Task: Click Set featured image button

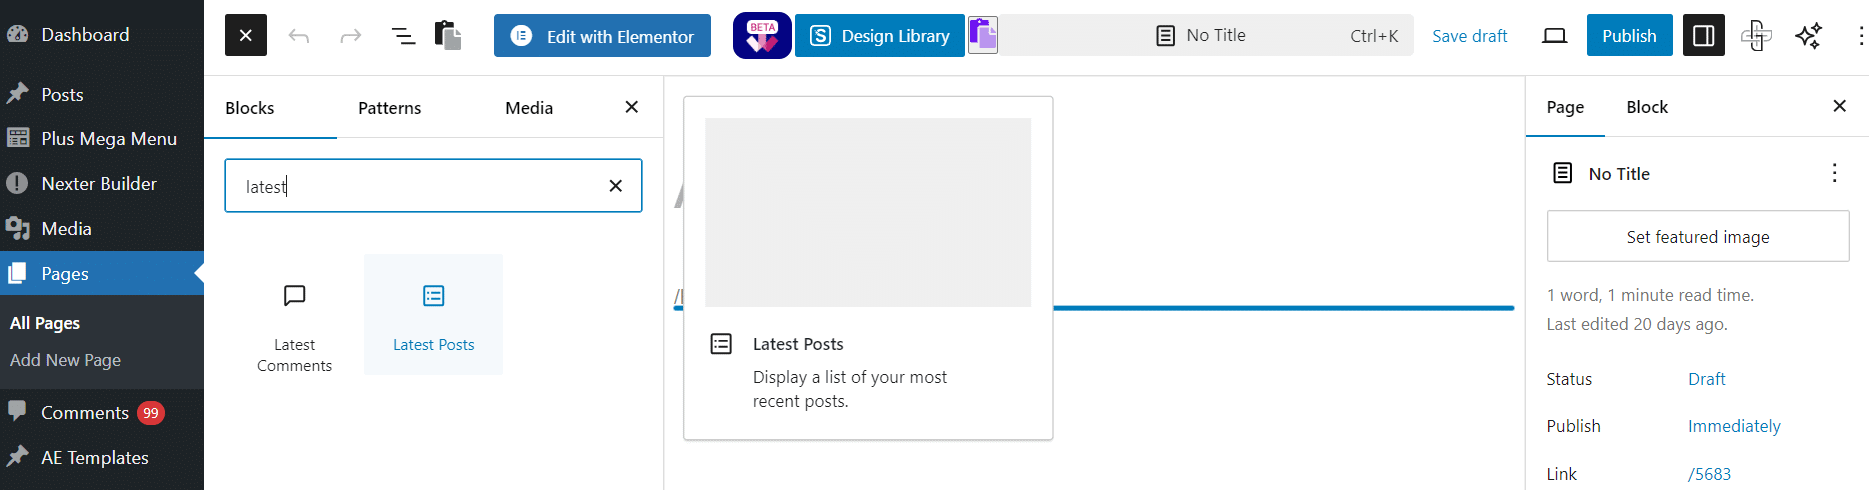Action: (x=1698, y=237)
